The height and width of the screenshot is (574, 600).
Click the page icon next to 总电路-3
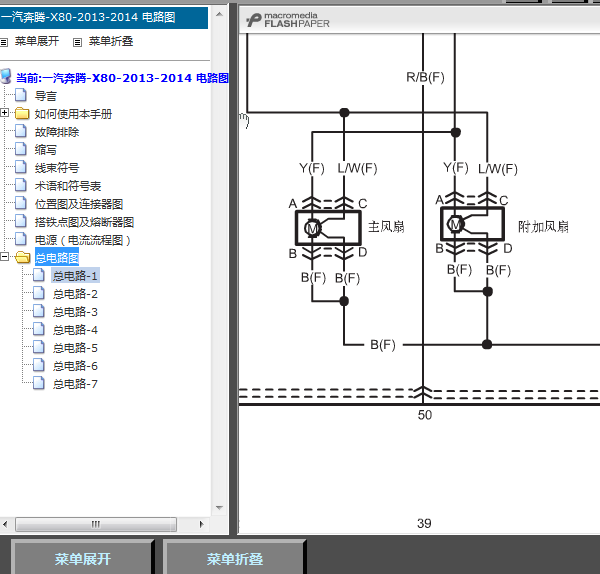[39, 311]
